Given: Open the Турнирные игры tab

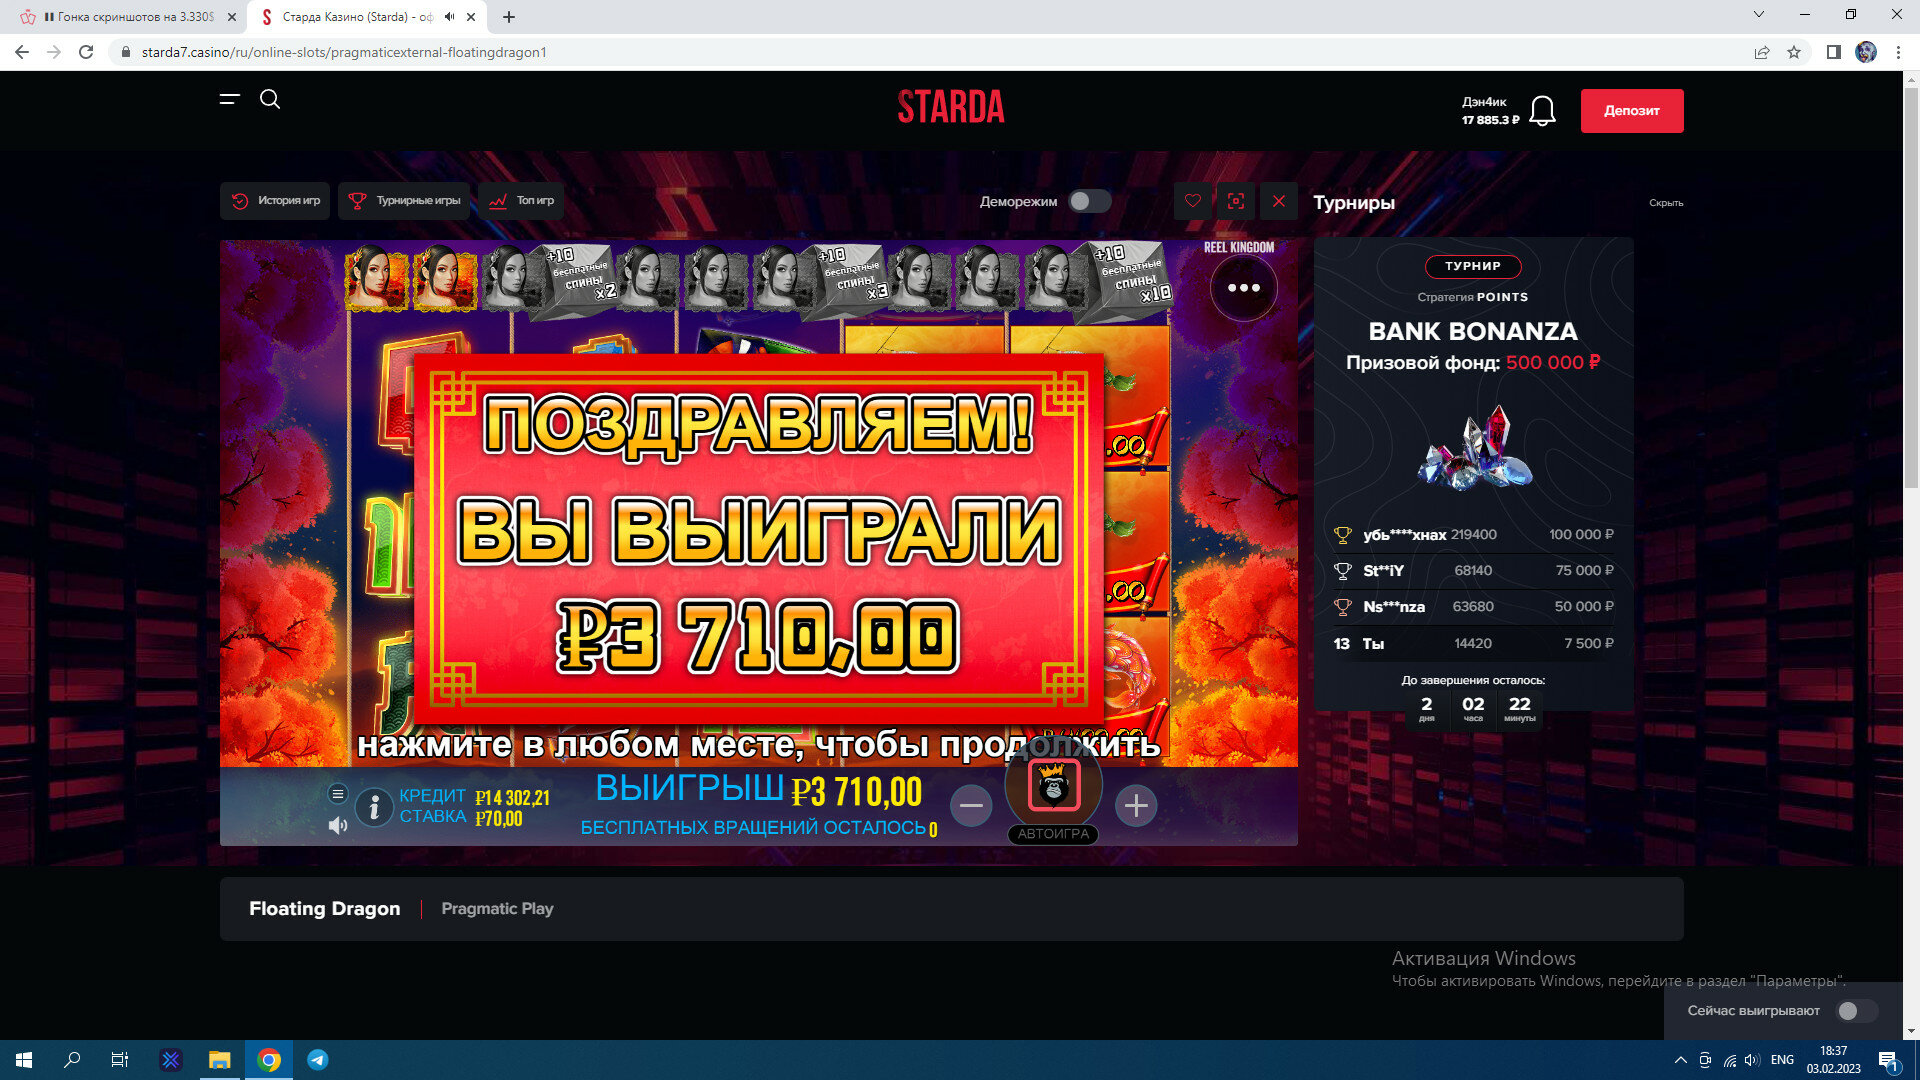Looking at the screenshot, I should point(405,201).
